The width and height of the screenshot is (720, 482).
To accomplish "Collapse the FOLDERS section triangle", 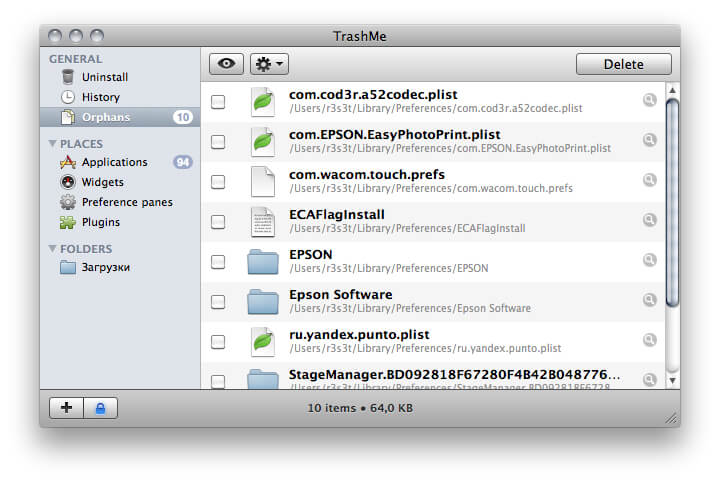I will coord(52,248).
